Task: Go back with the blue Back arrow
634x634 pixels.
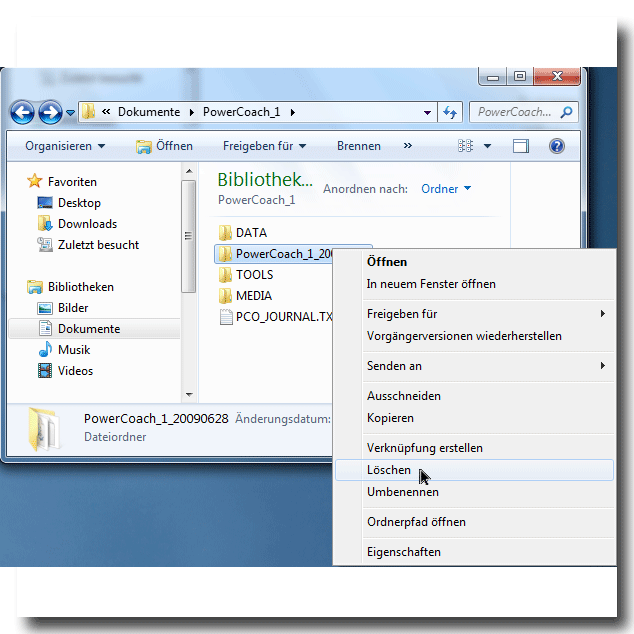Action: tap(22, 112)
